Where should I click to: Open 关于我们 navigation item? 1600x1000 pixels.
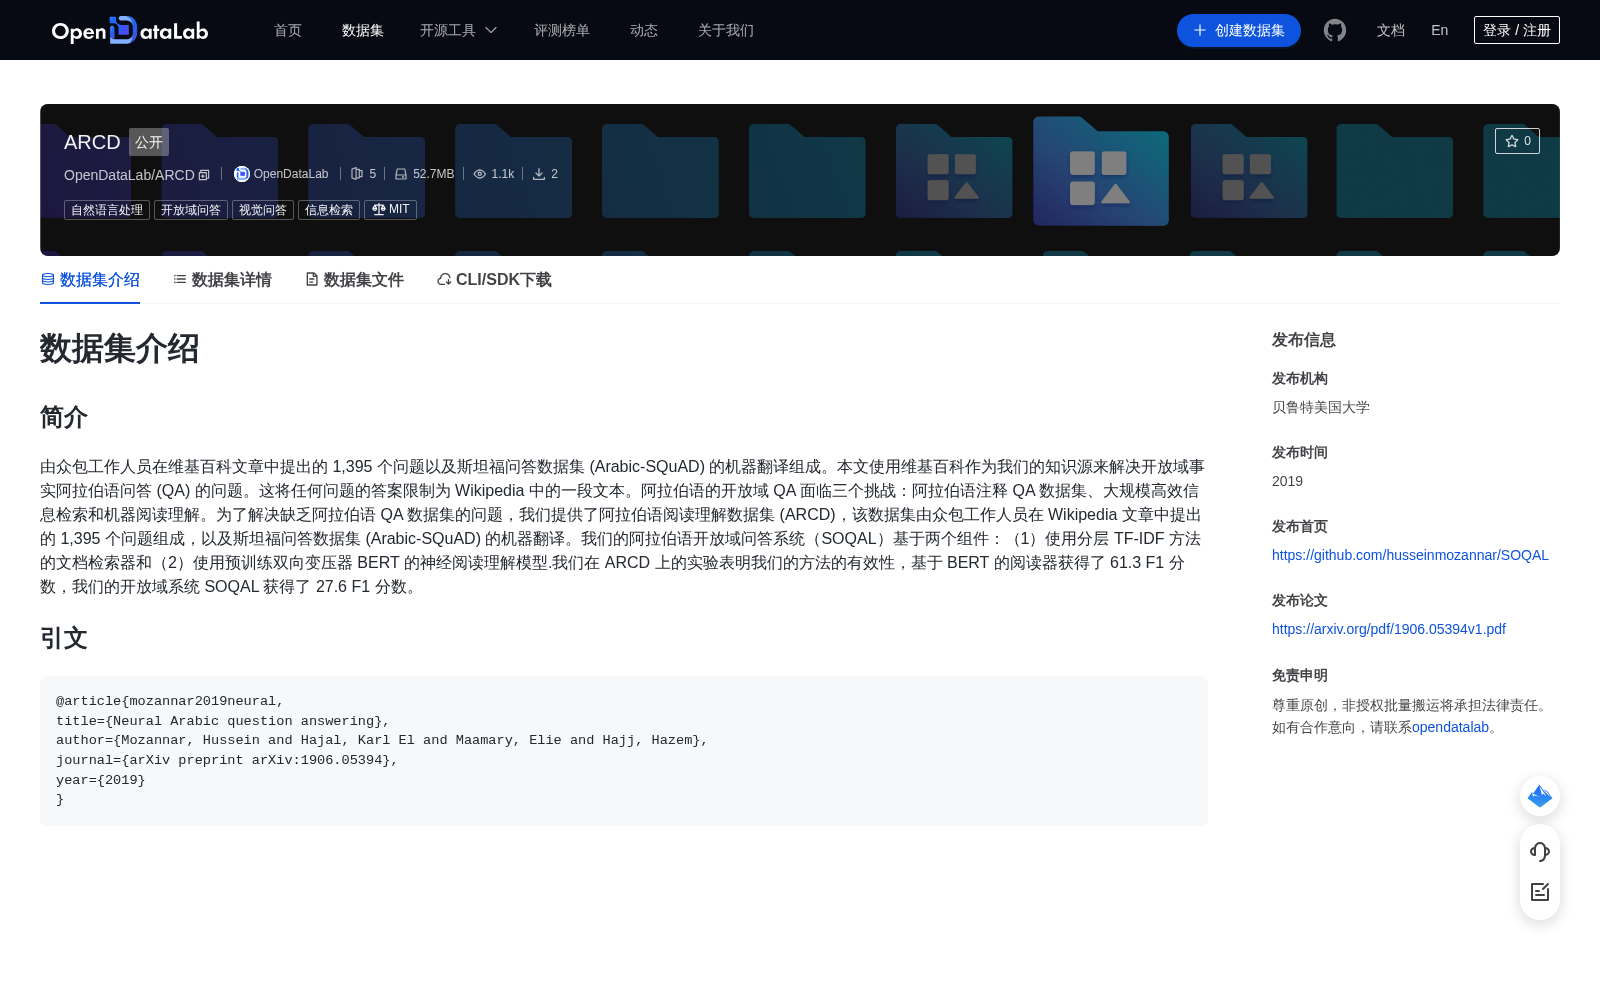click(x=726, y=30)
